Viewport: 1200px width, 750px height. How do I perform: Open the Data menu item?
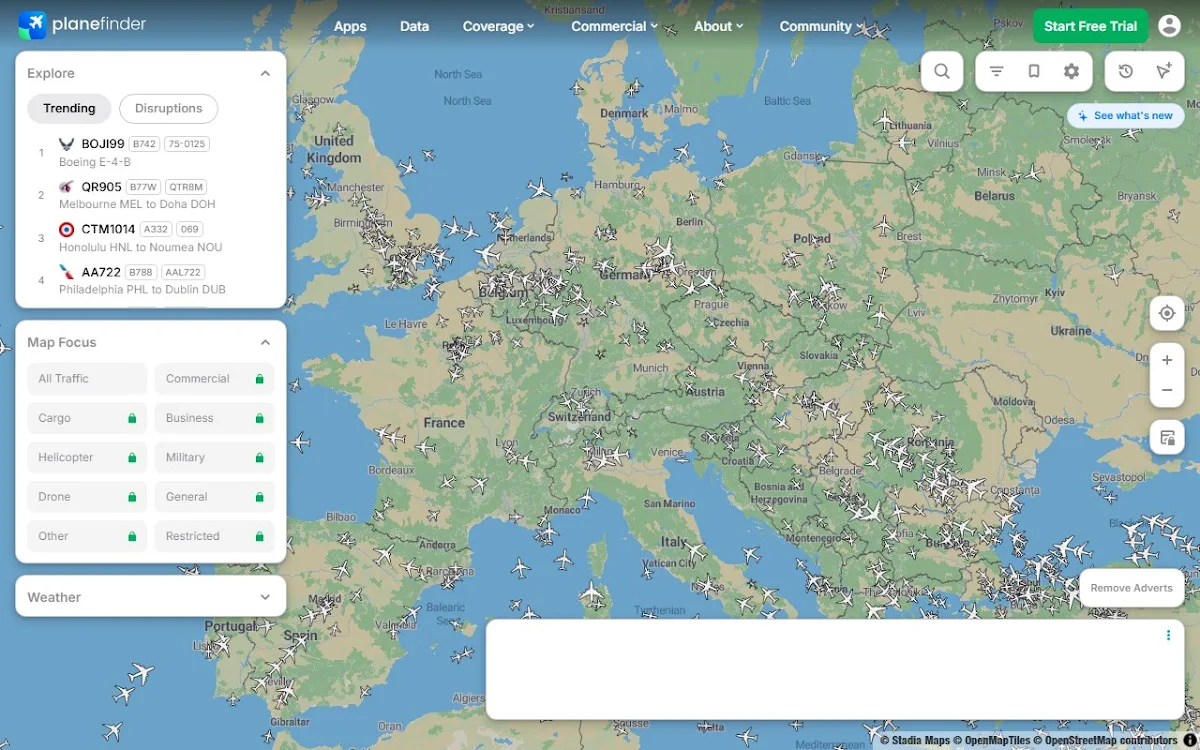point(414,26)
